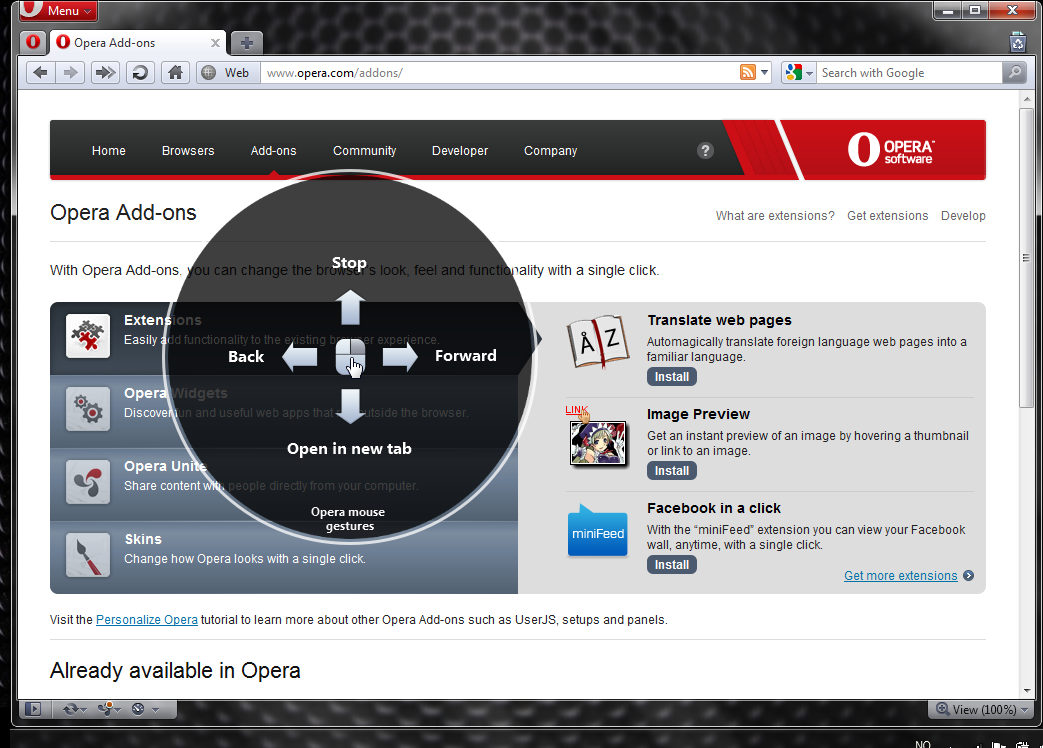Image resolution: width=1043 pixels, height=748 pixels.
Task: Click the magnifier search button
Action: click(x=1014, y=72)
